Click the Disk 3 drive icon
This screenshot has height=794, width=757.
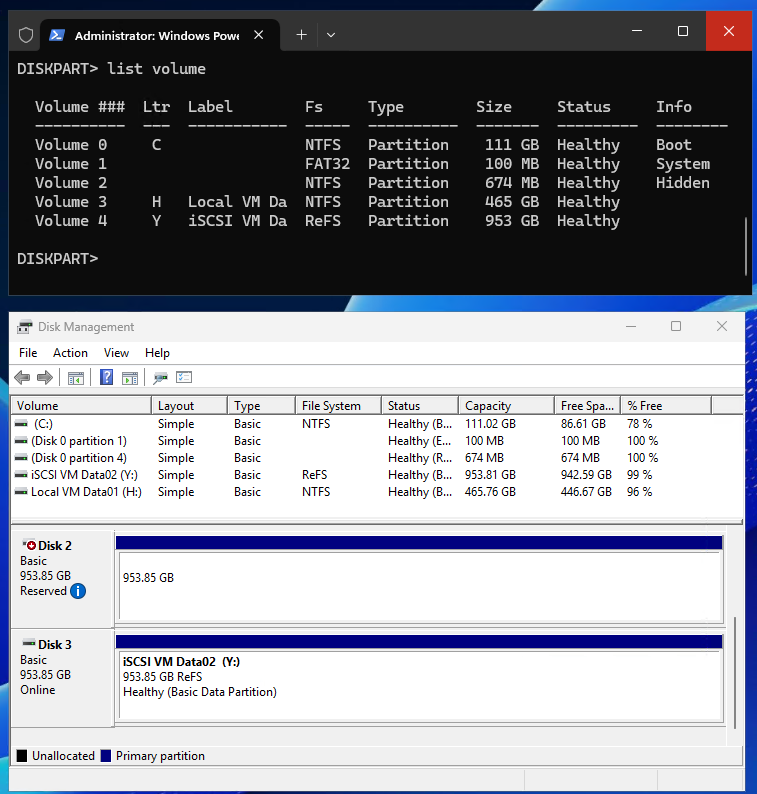(x=29, y=644)
